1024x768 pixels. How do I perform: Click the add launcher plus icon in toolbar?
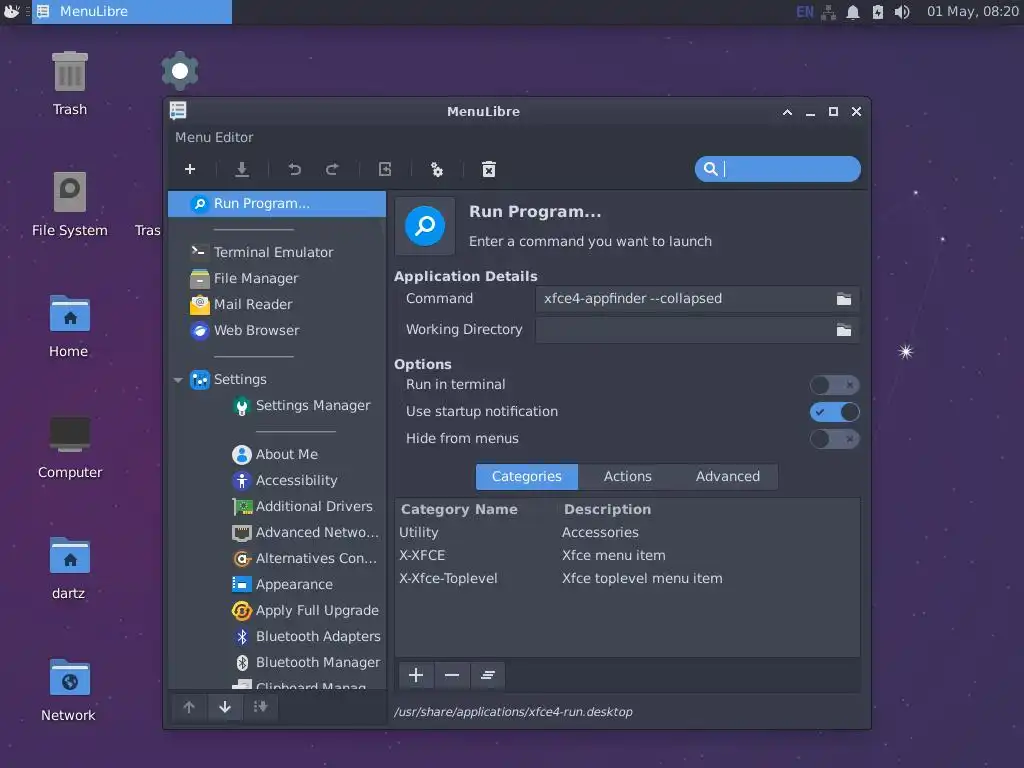click(190, 169)
